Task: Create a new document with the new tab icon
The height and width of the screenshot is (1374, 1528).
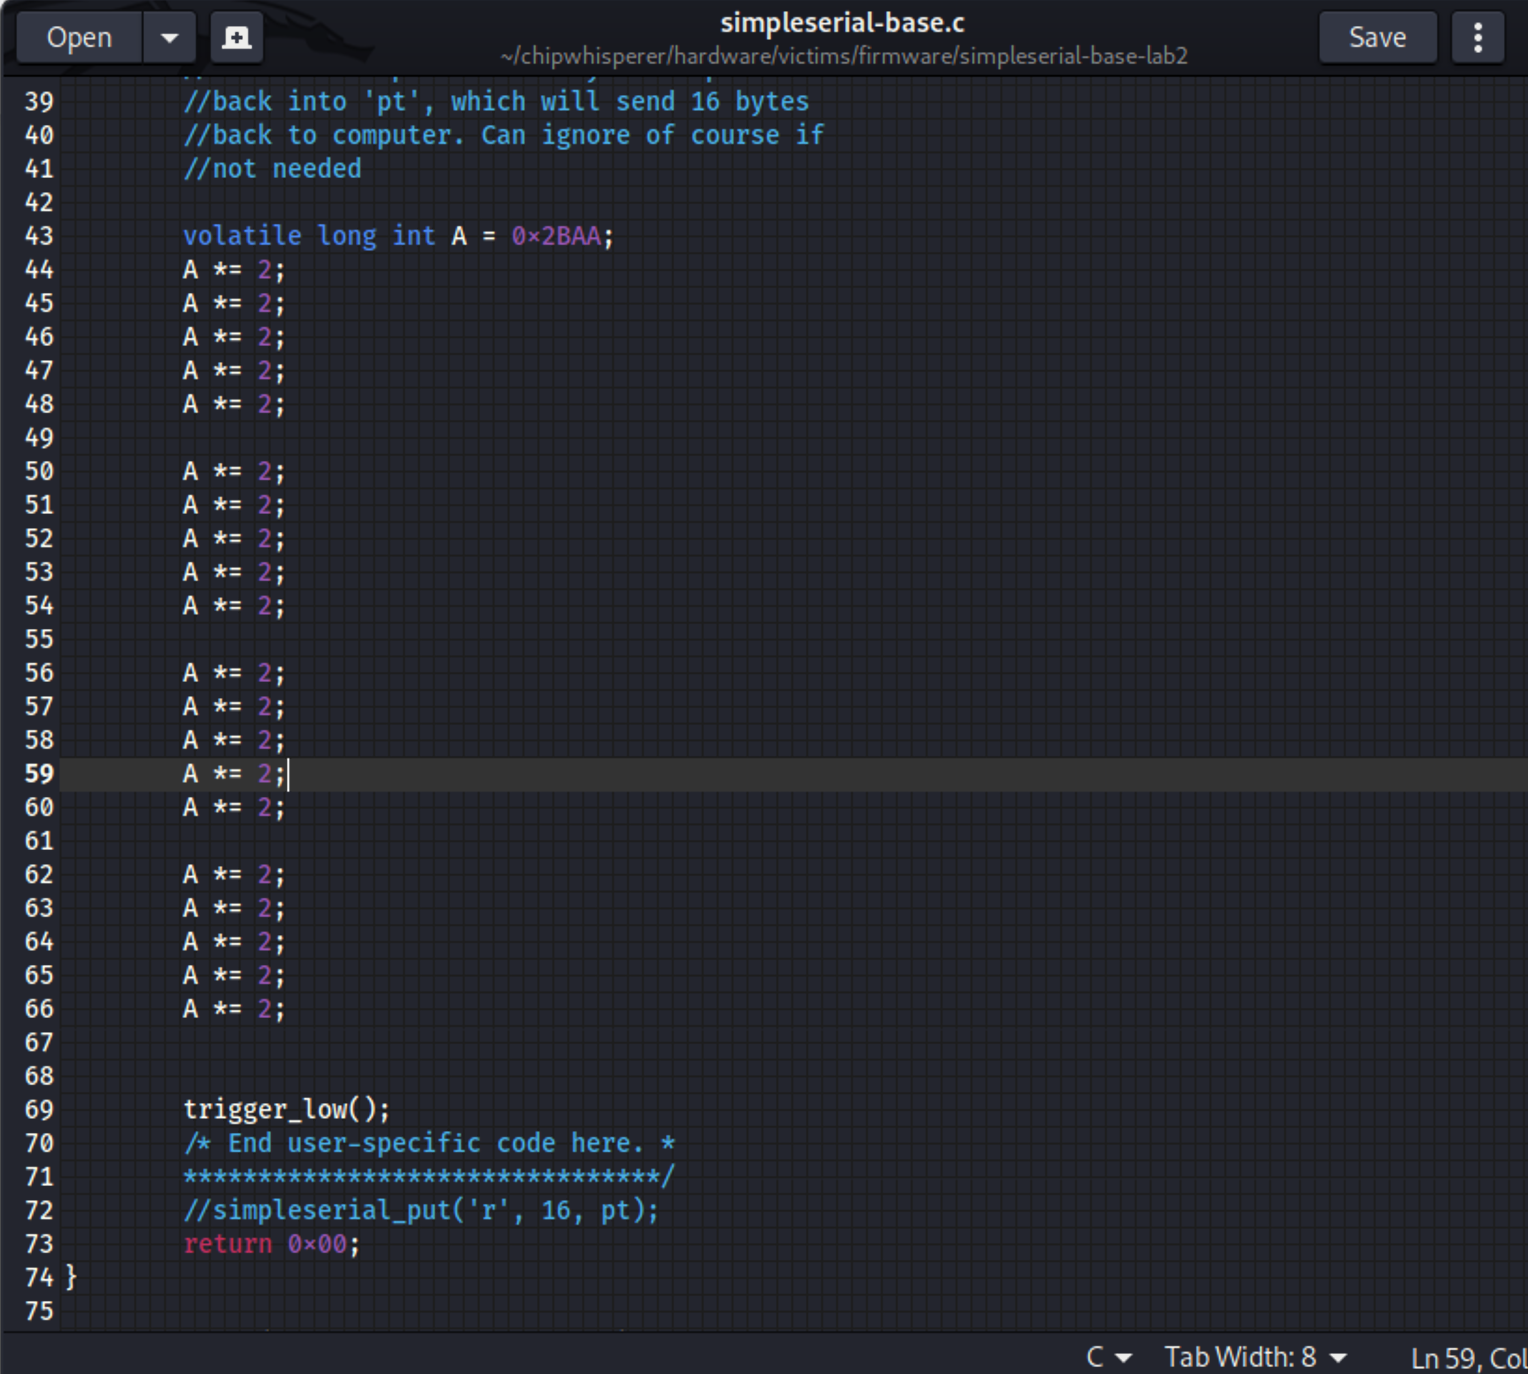Action: click(237, 38)
